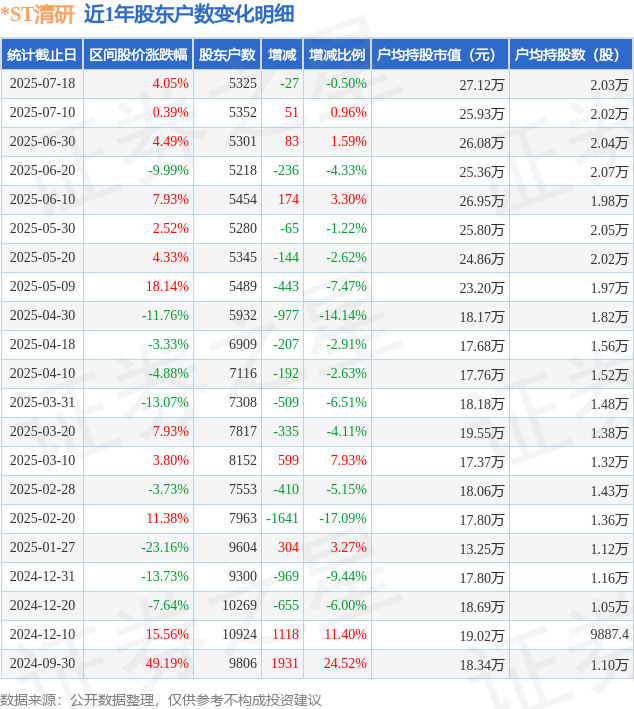
Task: Click the change value 1931
Action: [285, 663]
